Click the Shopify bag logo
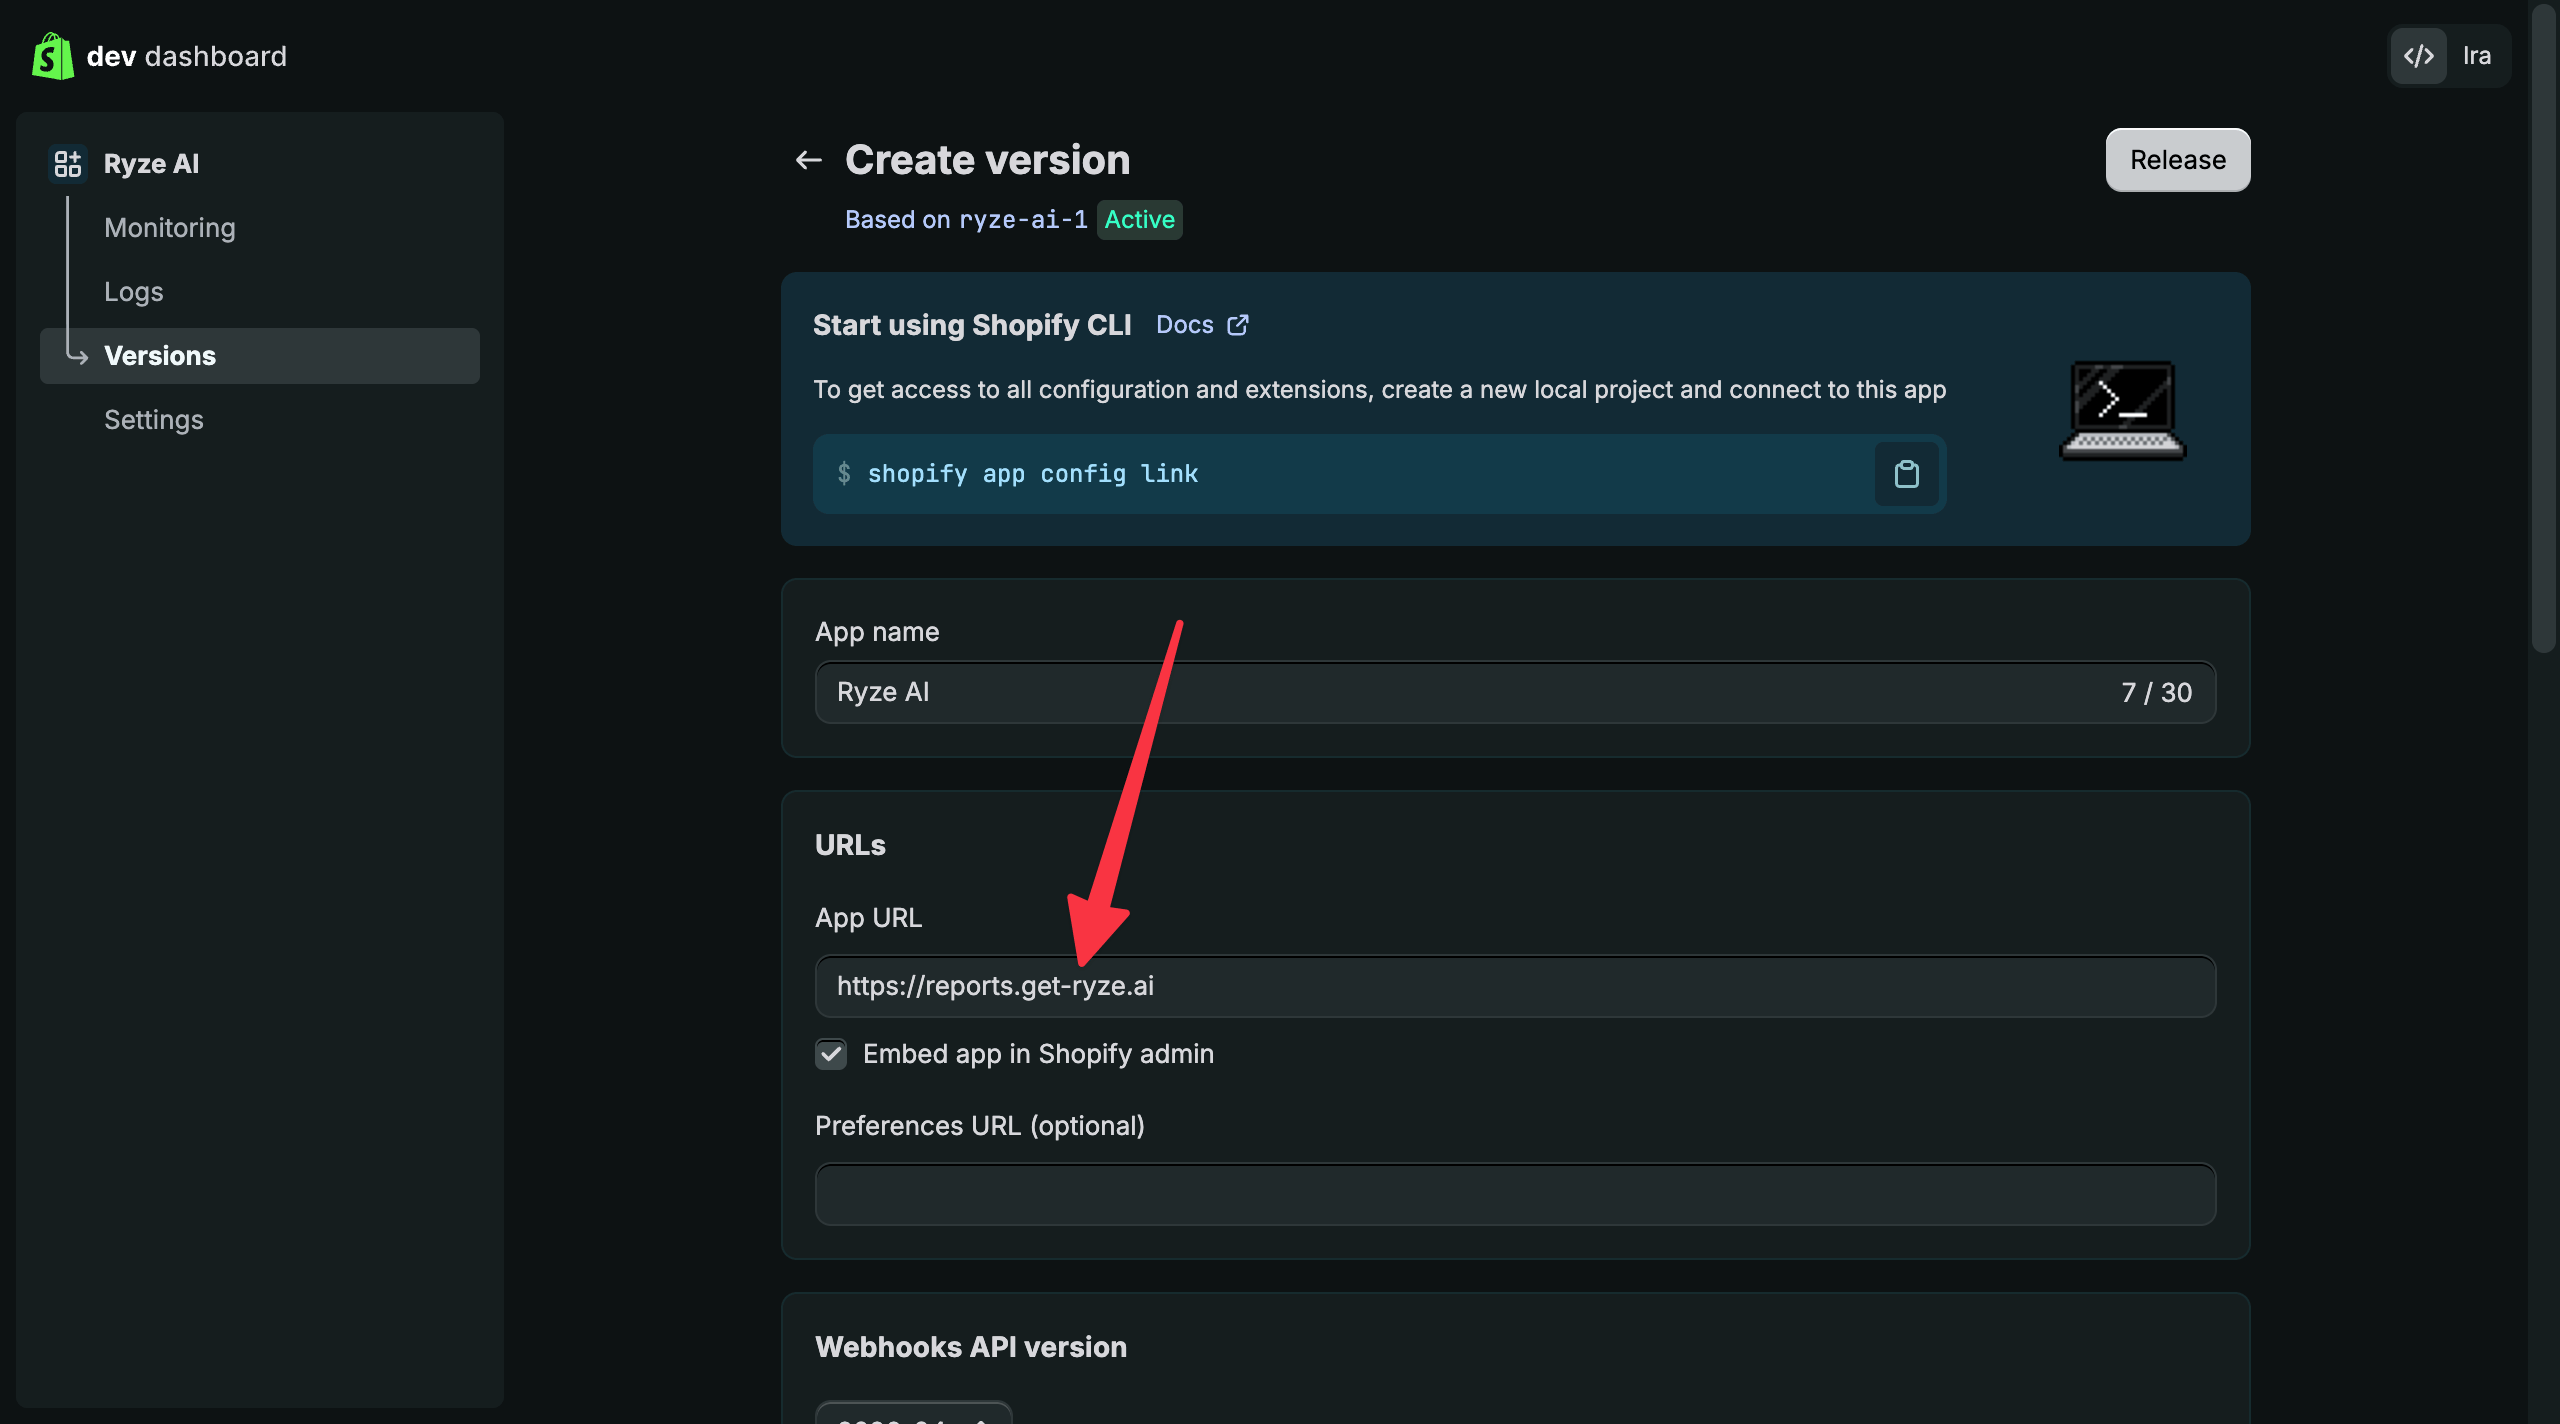The image size is (2560, 1424). pos(52,56)
